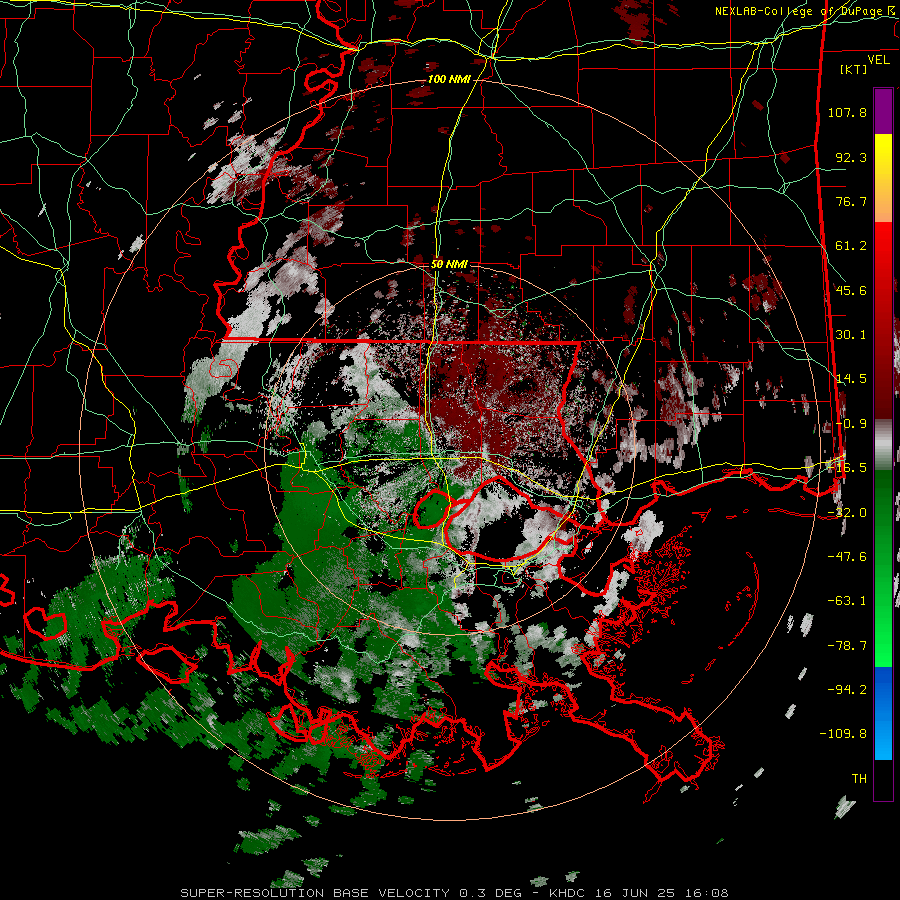Click the -94.2 velocity scale value
Image resolution: width=900 pixels, height=900 pixels.
(847, 689)
